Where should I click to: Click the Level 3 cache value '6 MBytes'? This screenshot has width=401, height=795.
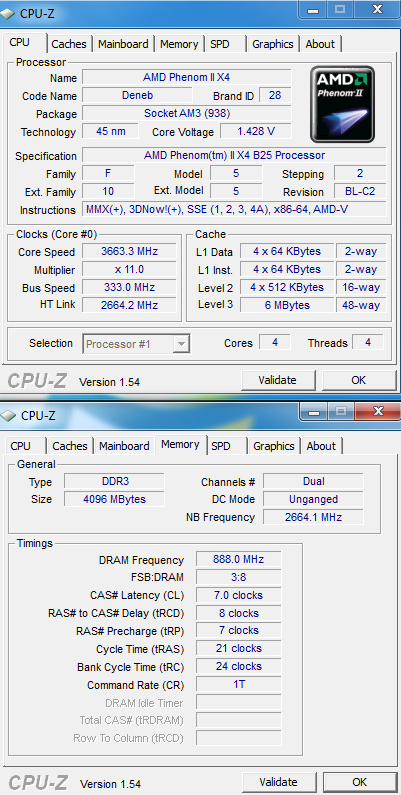(x=287, y=305)
